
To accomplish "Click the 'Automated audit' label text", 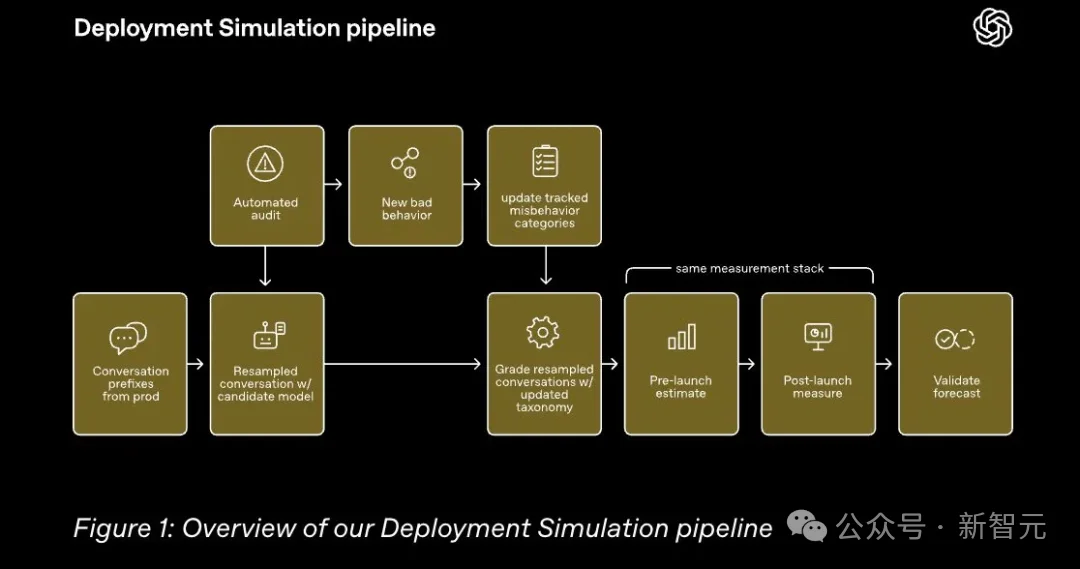I will (265, 209).
